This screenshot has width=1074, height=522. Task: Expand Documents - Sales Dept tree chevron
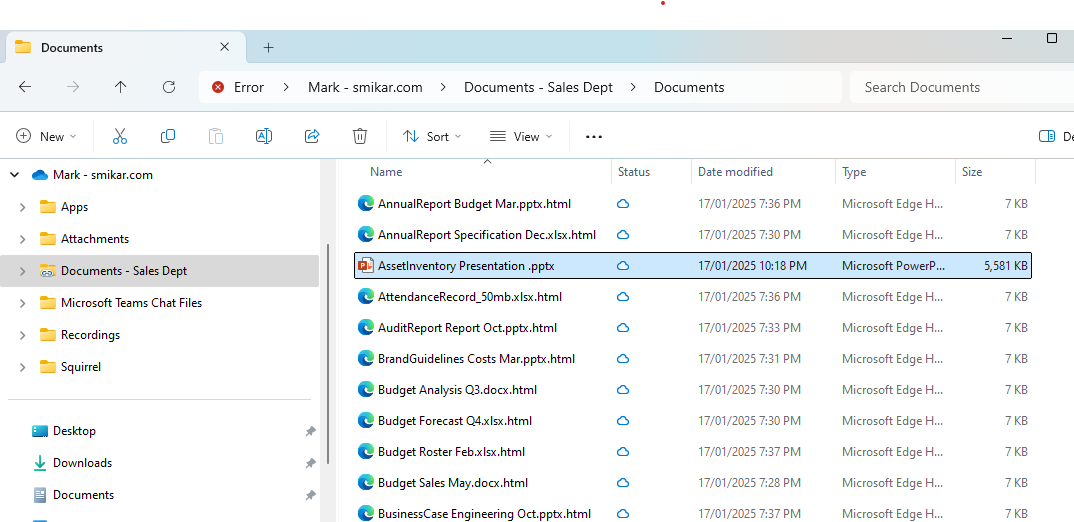tap(23, 271)
